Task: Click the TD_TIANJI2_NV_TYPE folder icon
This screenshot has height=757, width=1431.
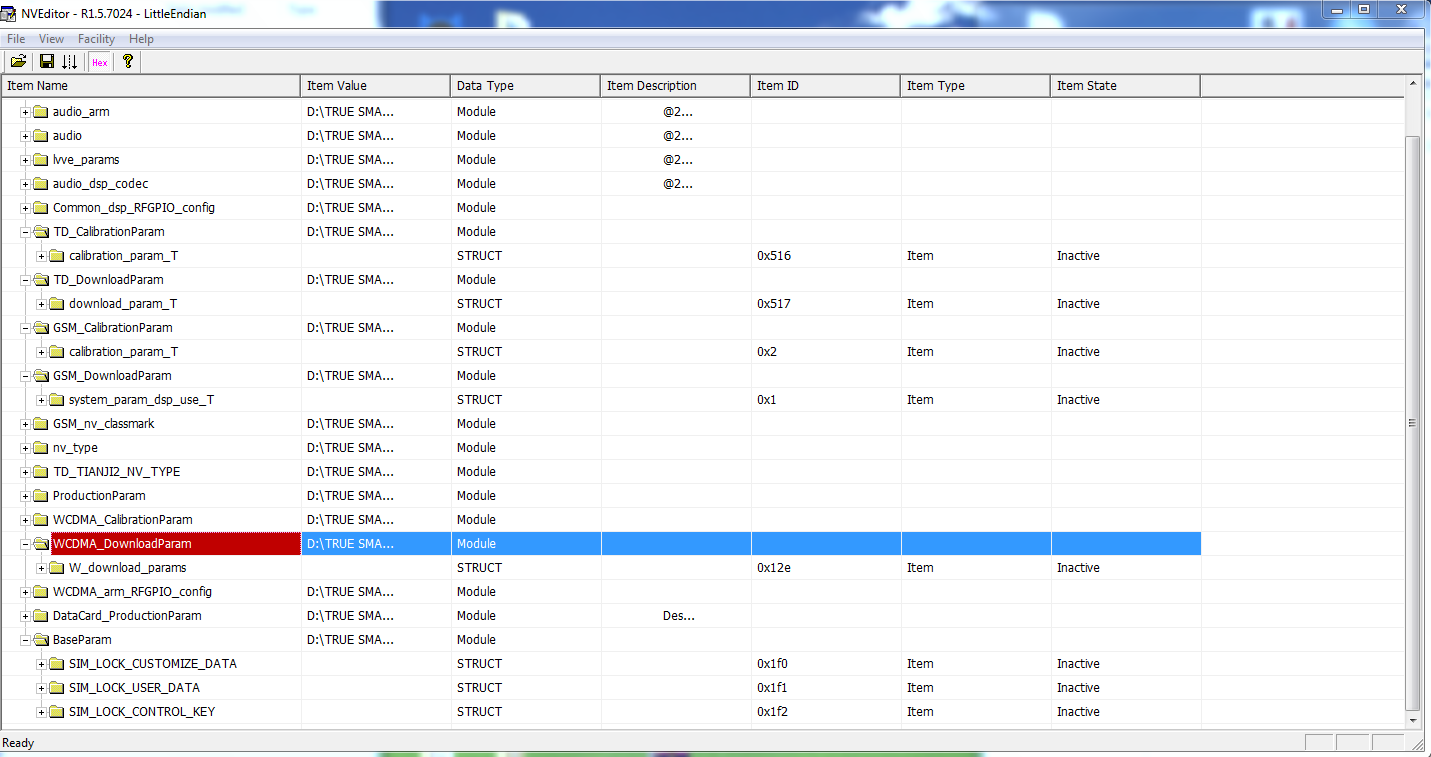Action: click(41, 472)
